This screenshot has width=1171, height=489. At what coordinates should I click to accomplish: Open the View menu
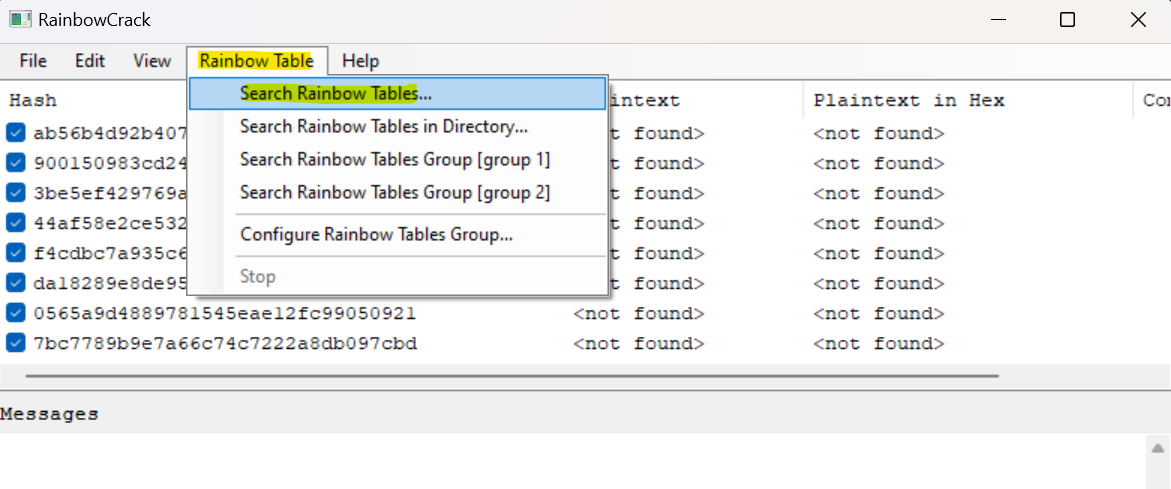click(x=152, y=60)
